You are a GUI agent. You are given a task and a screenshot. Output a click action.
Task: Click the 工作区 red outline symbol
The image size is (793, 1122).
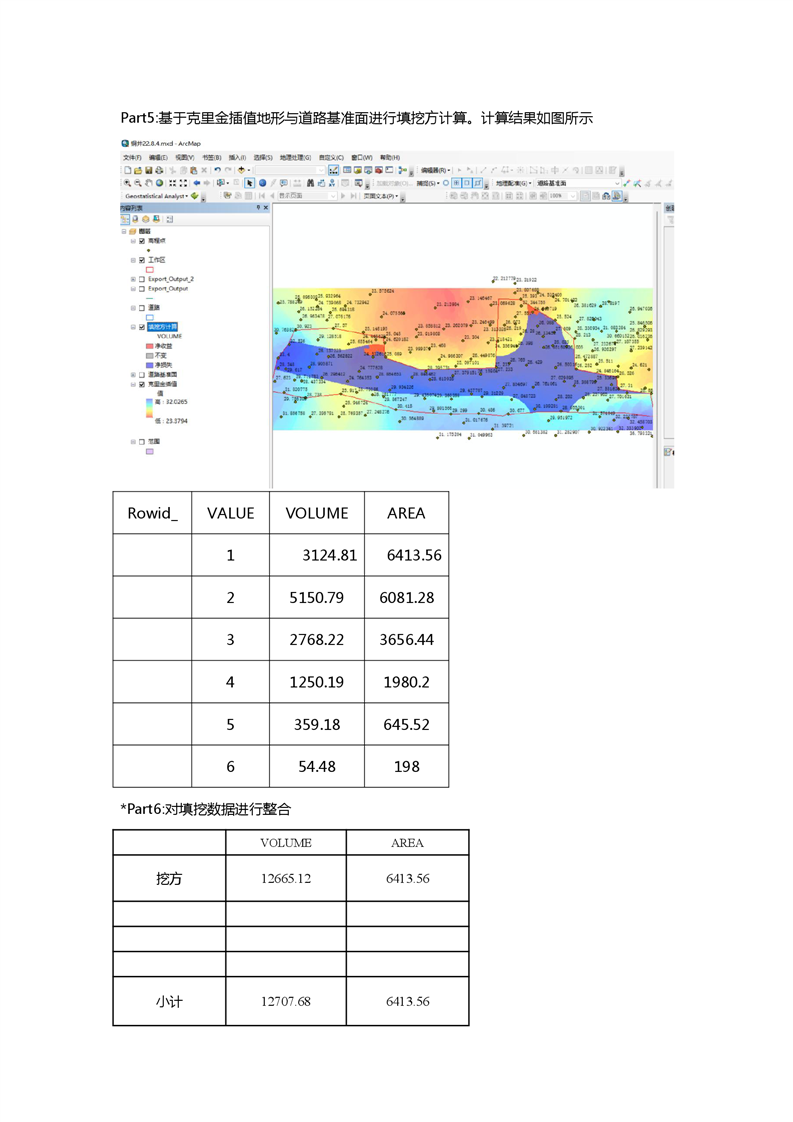point(150,269)
